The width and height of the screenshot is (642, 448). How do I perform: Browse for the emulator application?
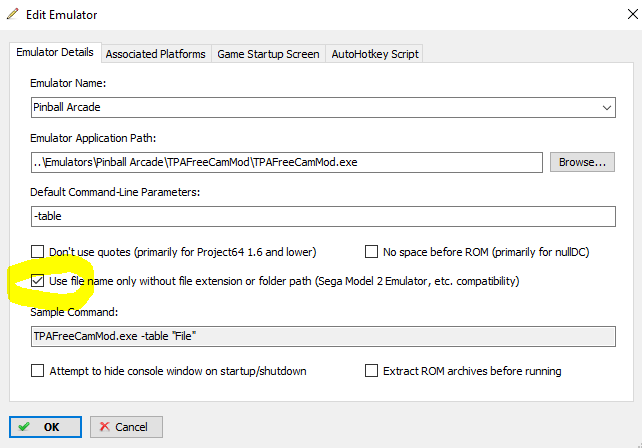pos(582,162)
